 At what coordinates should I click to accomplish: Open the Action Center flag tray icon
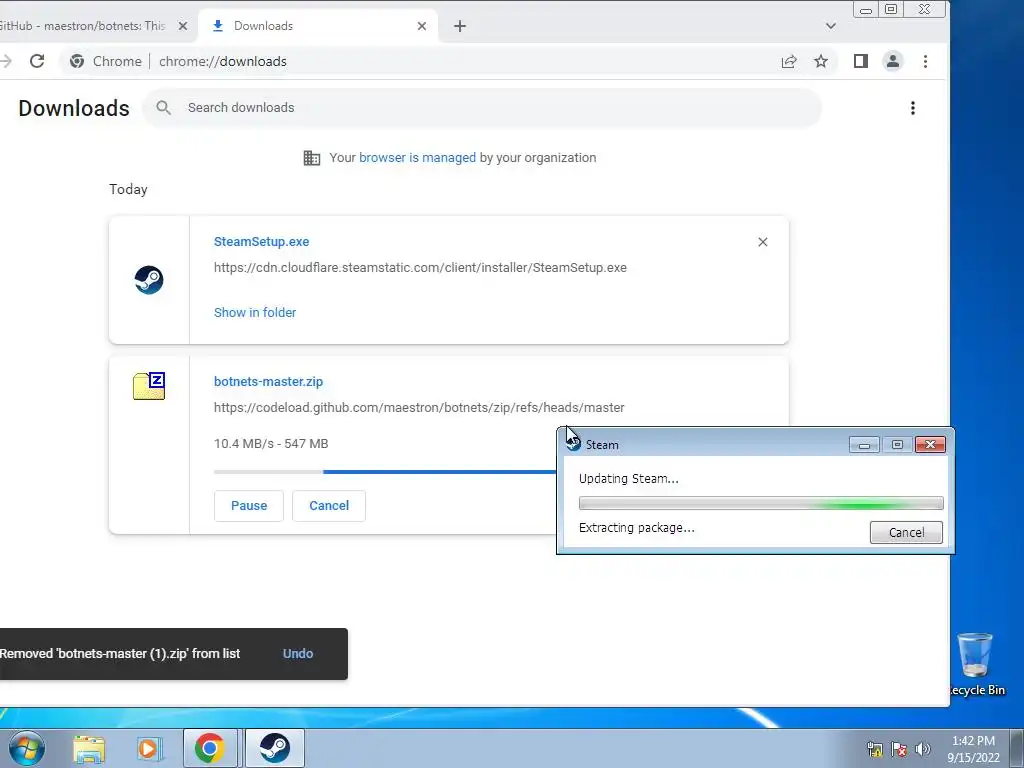pyautogui.click(x=899, y=749)
